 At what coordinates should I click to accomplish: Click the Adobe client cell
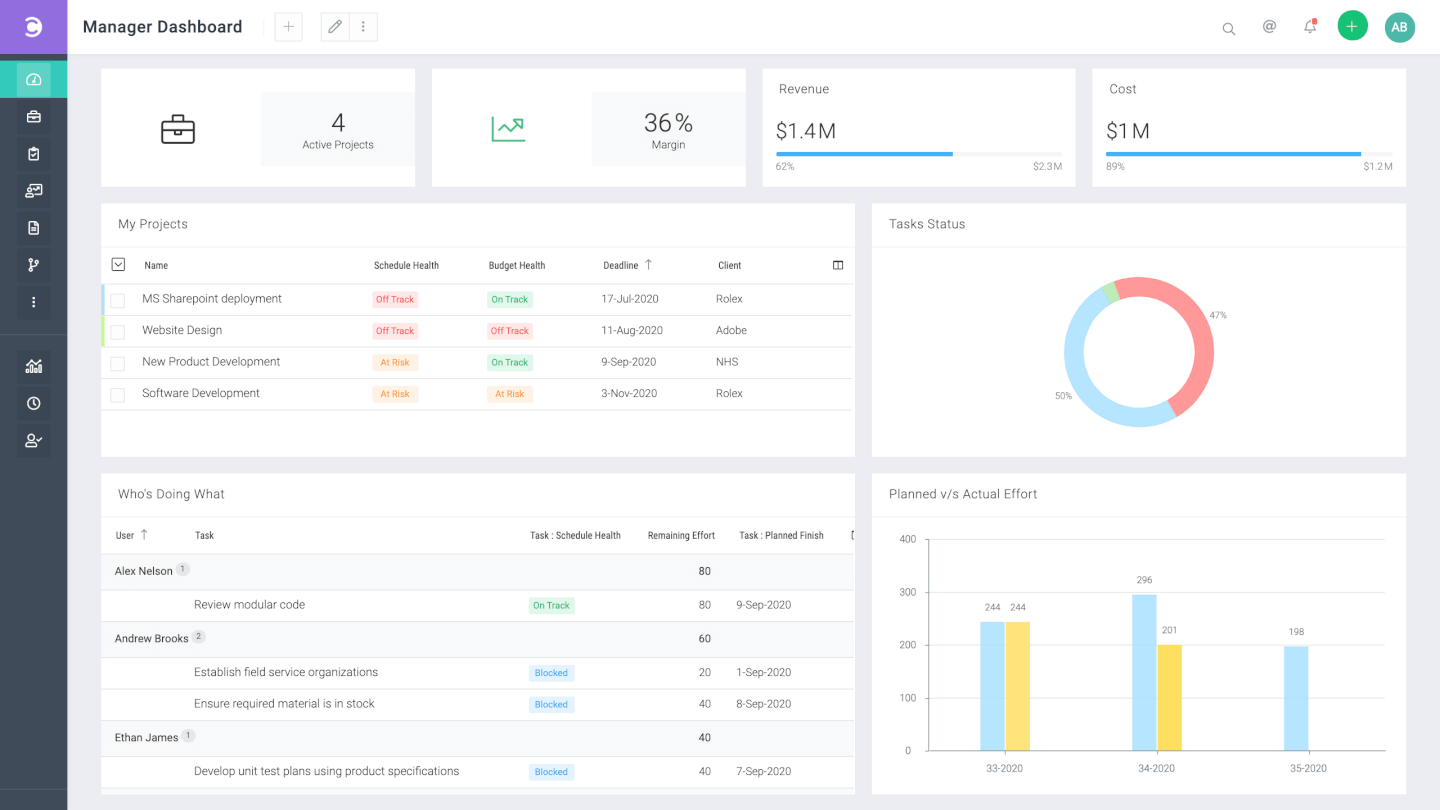[731, 330]
